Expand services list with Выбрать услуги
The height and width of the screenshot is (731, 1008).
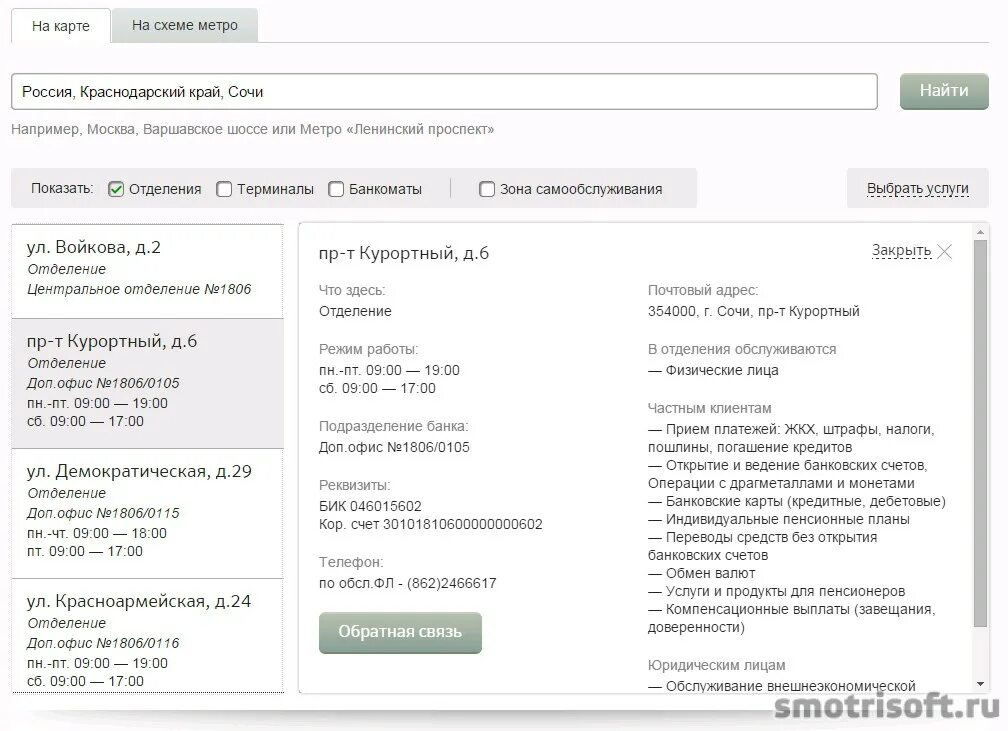[918, 188]
